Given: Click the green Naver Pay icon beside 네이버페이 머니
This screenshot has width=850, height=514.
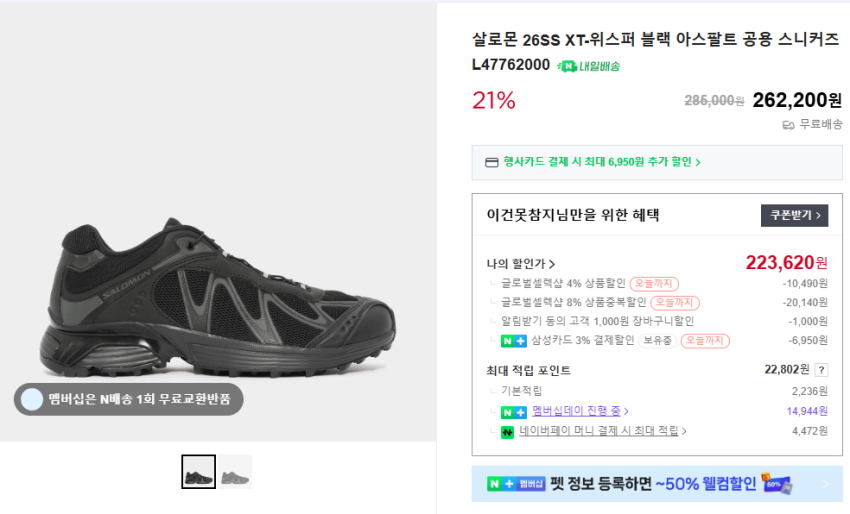Looking at the screenshot, I should tap(507, 432).
